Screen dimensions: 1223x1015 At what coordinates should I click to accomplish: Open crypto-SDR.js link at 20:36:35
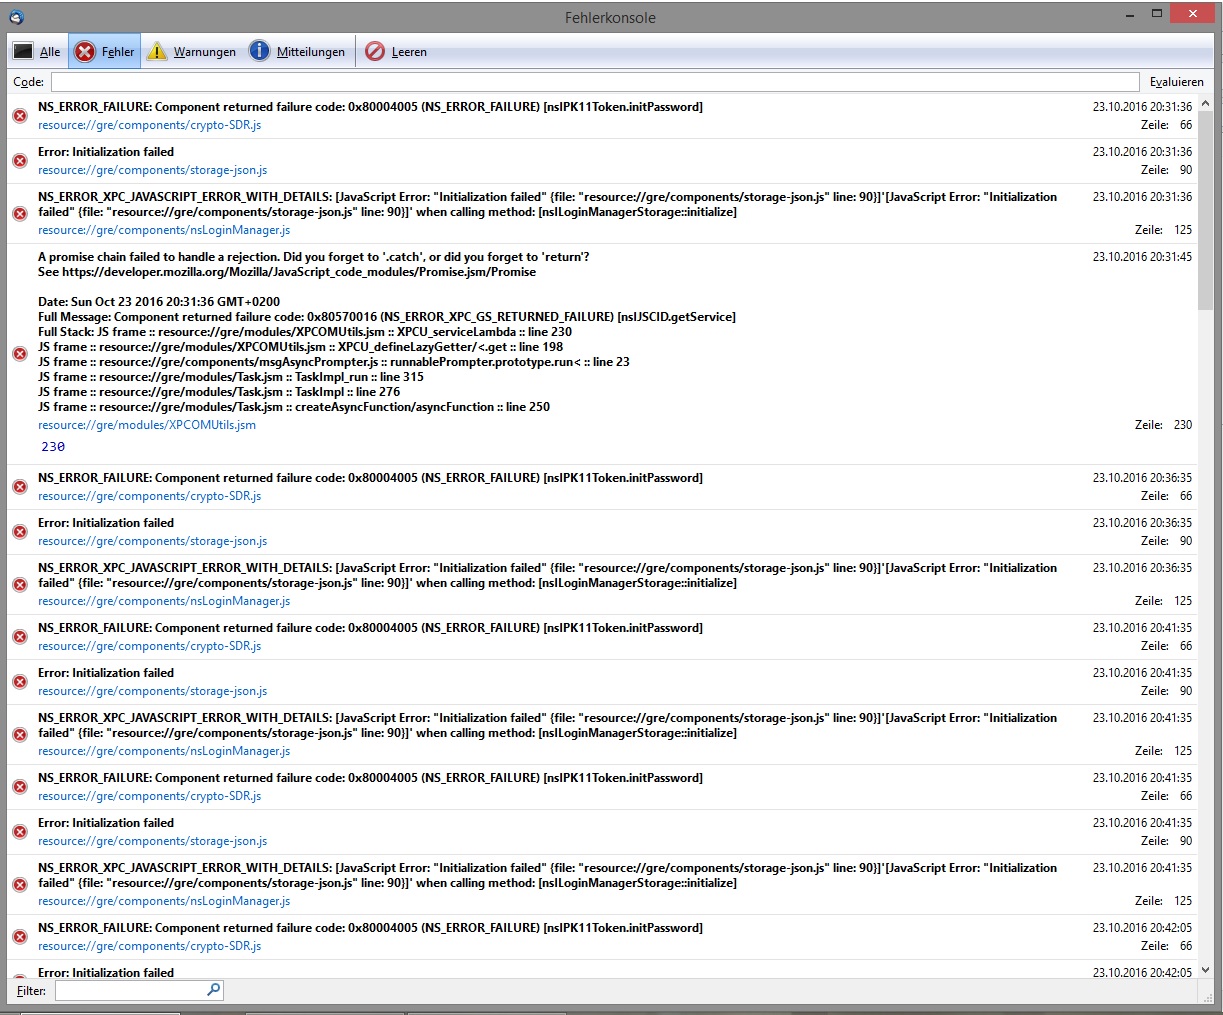click(150, 496)
